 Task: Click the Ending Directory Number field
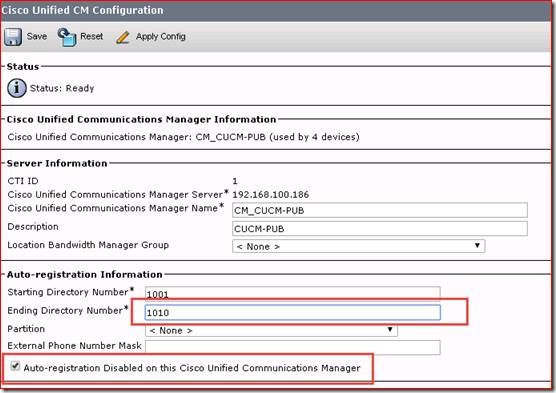click(x=293, y=312)
